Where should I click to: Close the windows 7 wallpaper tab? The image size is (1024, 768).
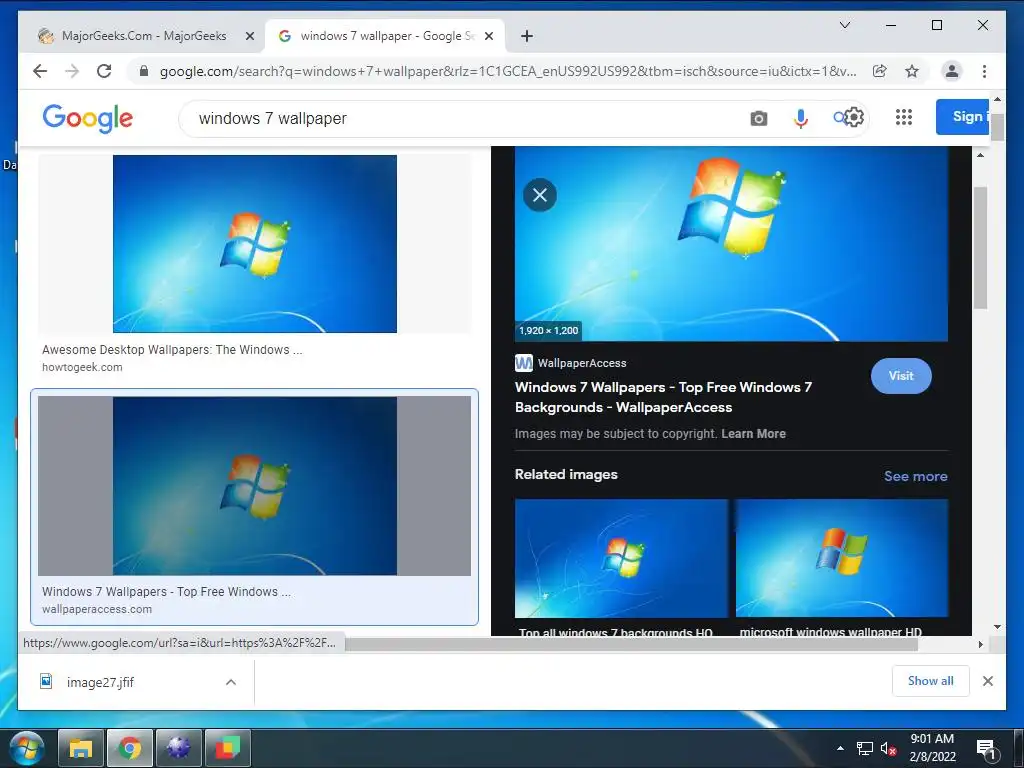click(x=488, y=36)
